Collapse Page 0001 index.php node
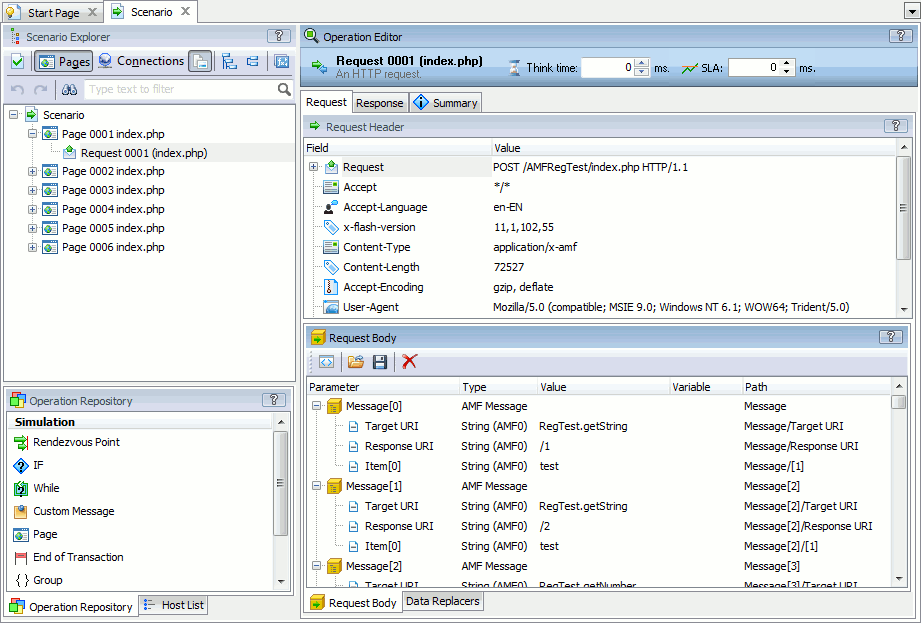The width and height of the screenshot is (921, 623). (x=32, y=134)
